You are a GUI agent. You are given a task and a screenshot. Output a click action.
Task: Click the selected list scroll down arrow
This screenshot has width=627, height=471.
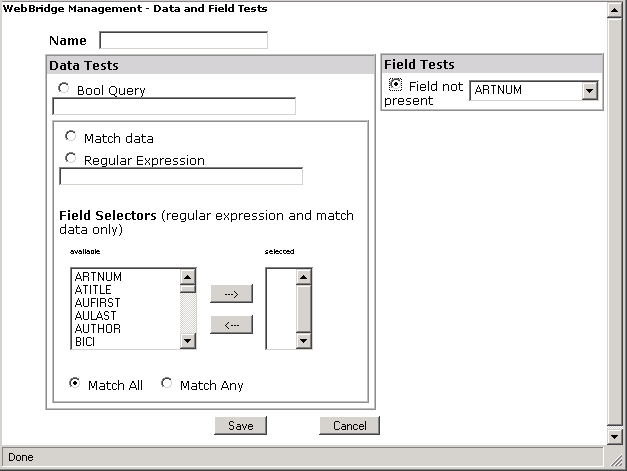click(304, 341)
